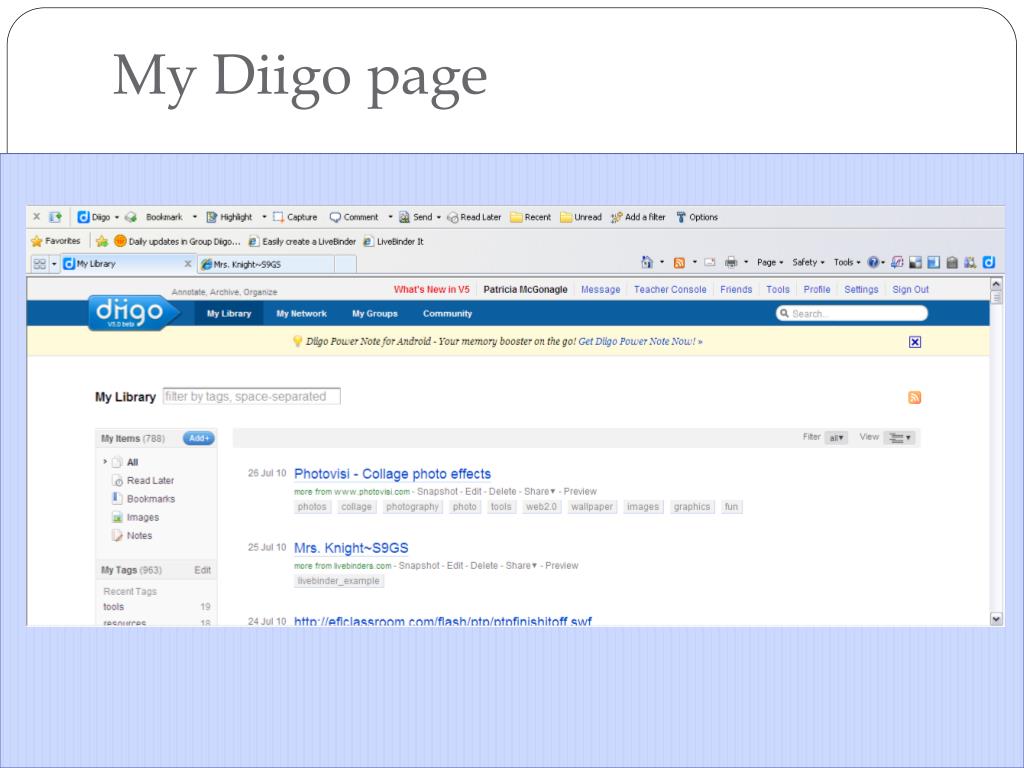1024x768 pixels.
Task: Click the Patricia McGonagle user name
Action: 525,289
